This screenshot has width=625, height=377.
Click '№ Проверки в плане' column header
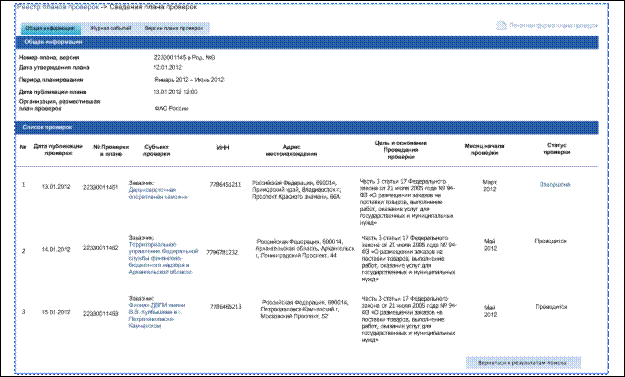[111, 150]
